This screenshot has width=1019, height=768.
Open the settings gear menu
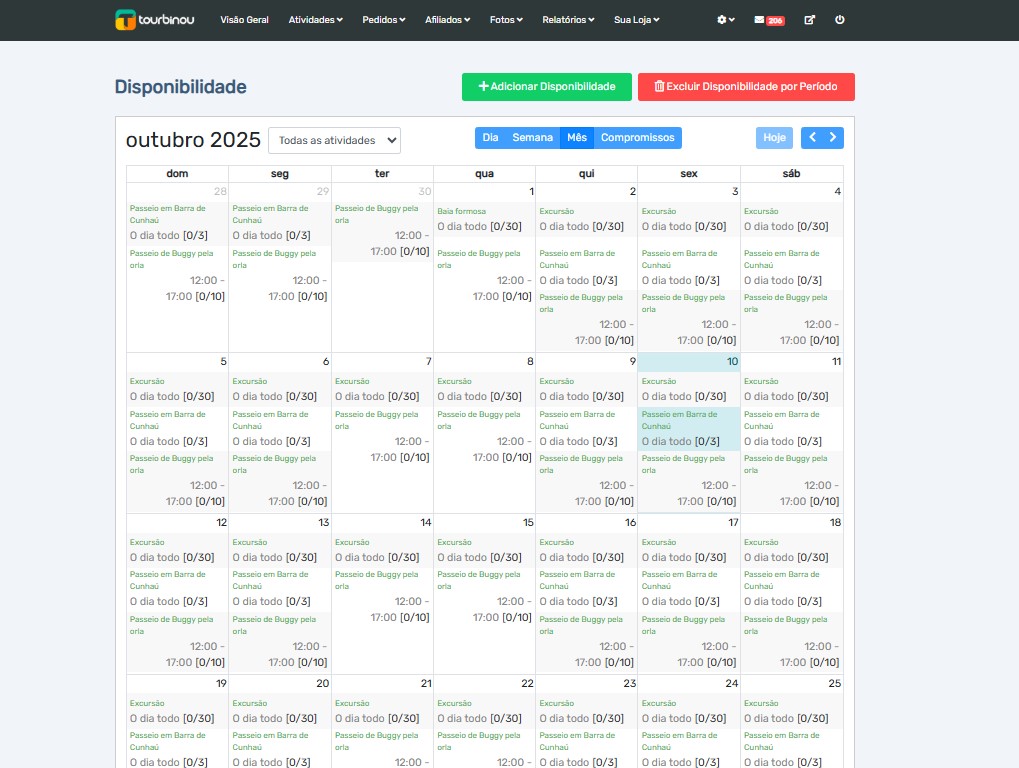[725, 20]
